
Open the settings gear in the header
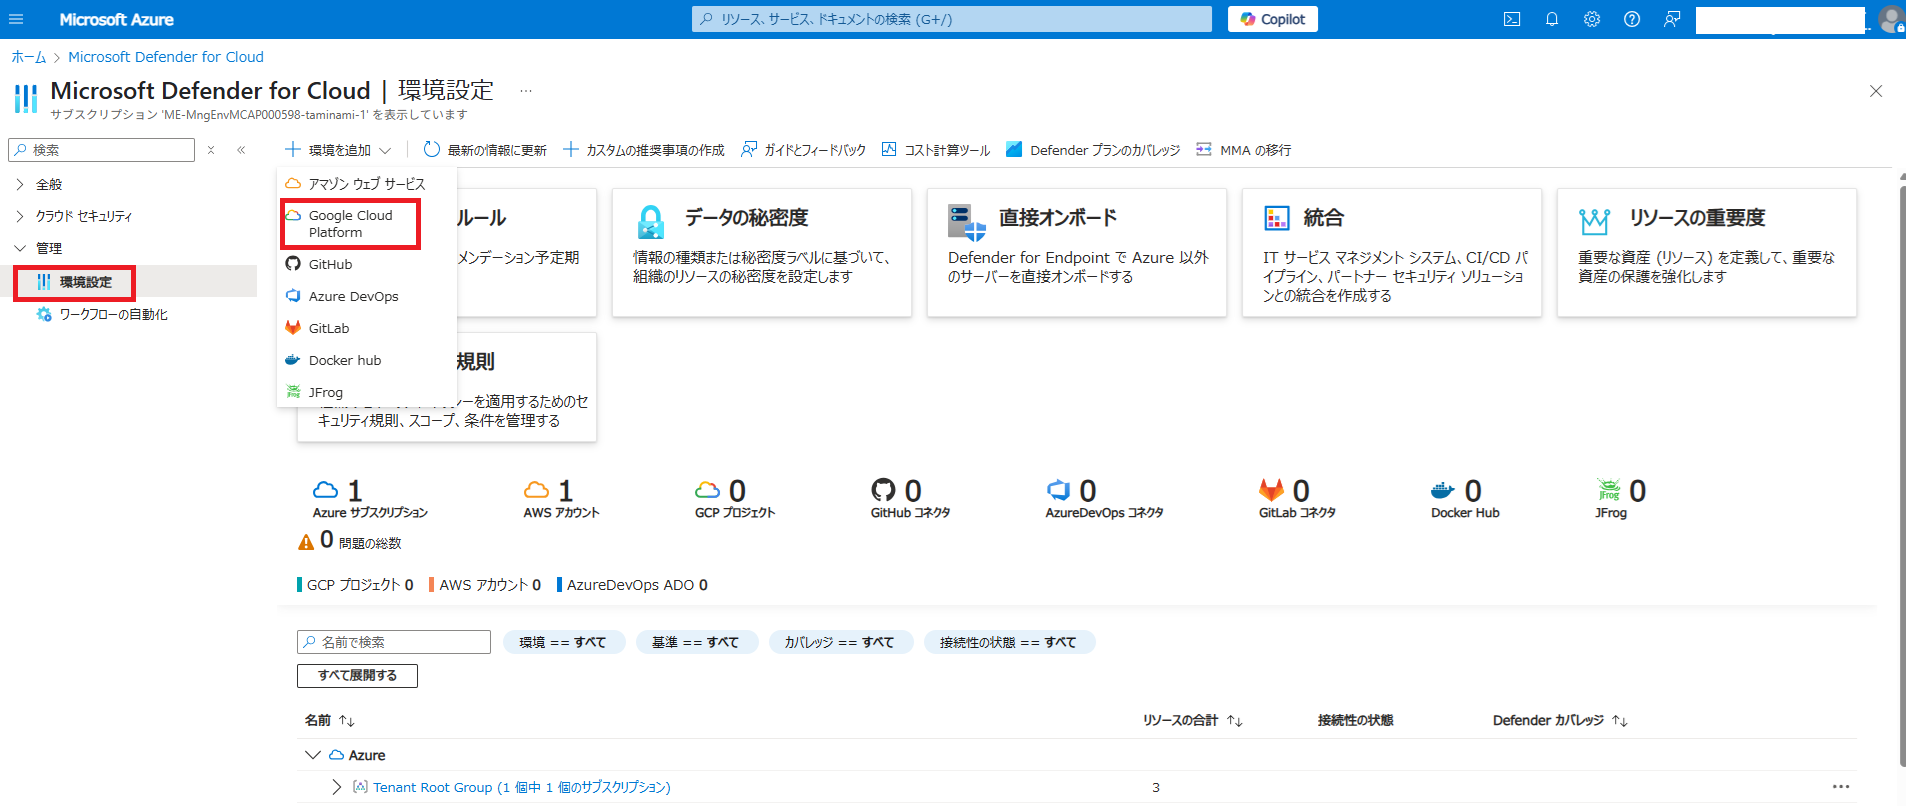point(1592,19)
